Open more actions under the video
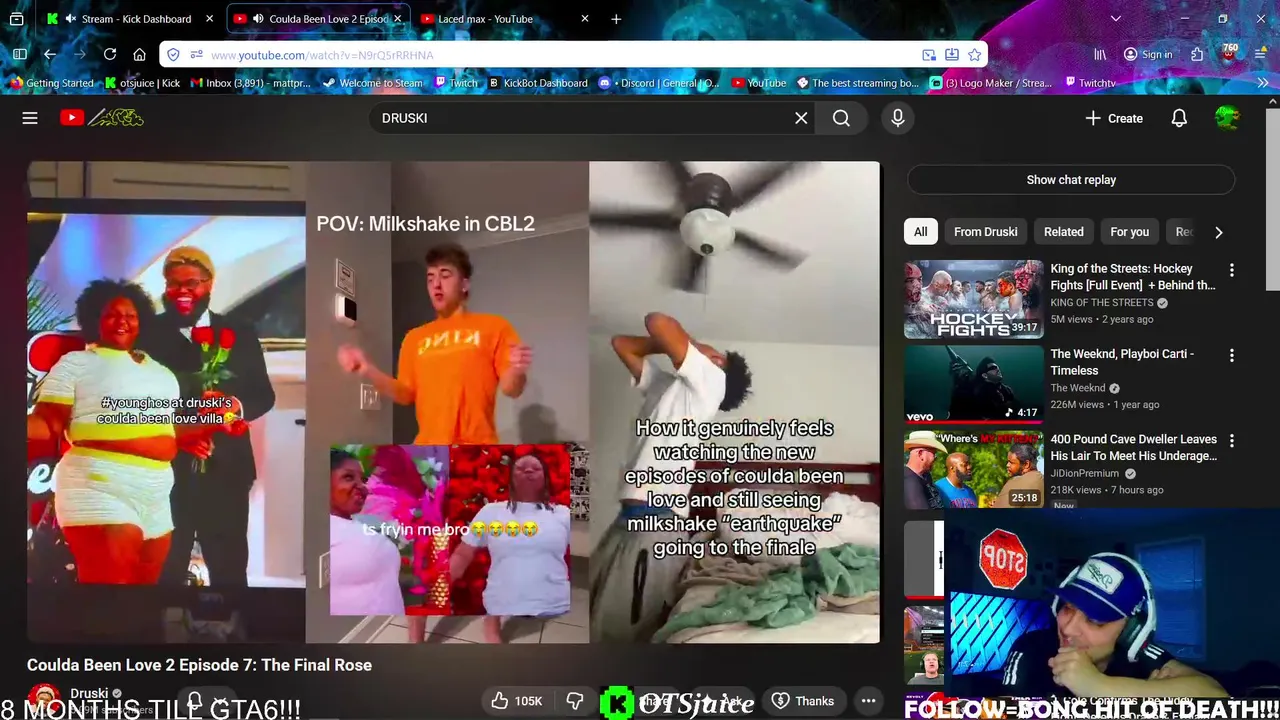Image resolution: width=1280 pixels, height=720 pixels. pyautogui.click(x=869, y=701)
